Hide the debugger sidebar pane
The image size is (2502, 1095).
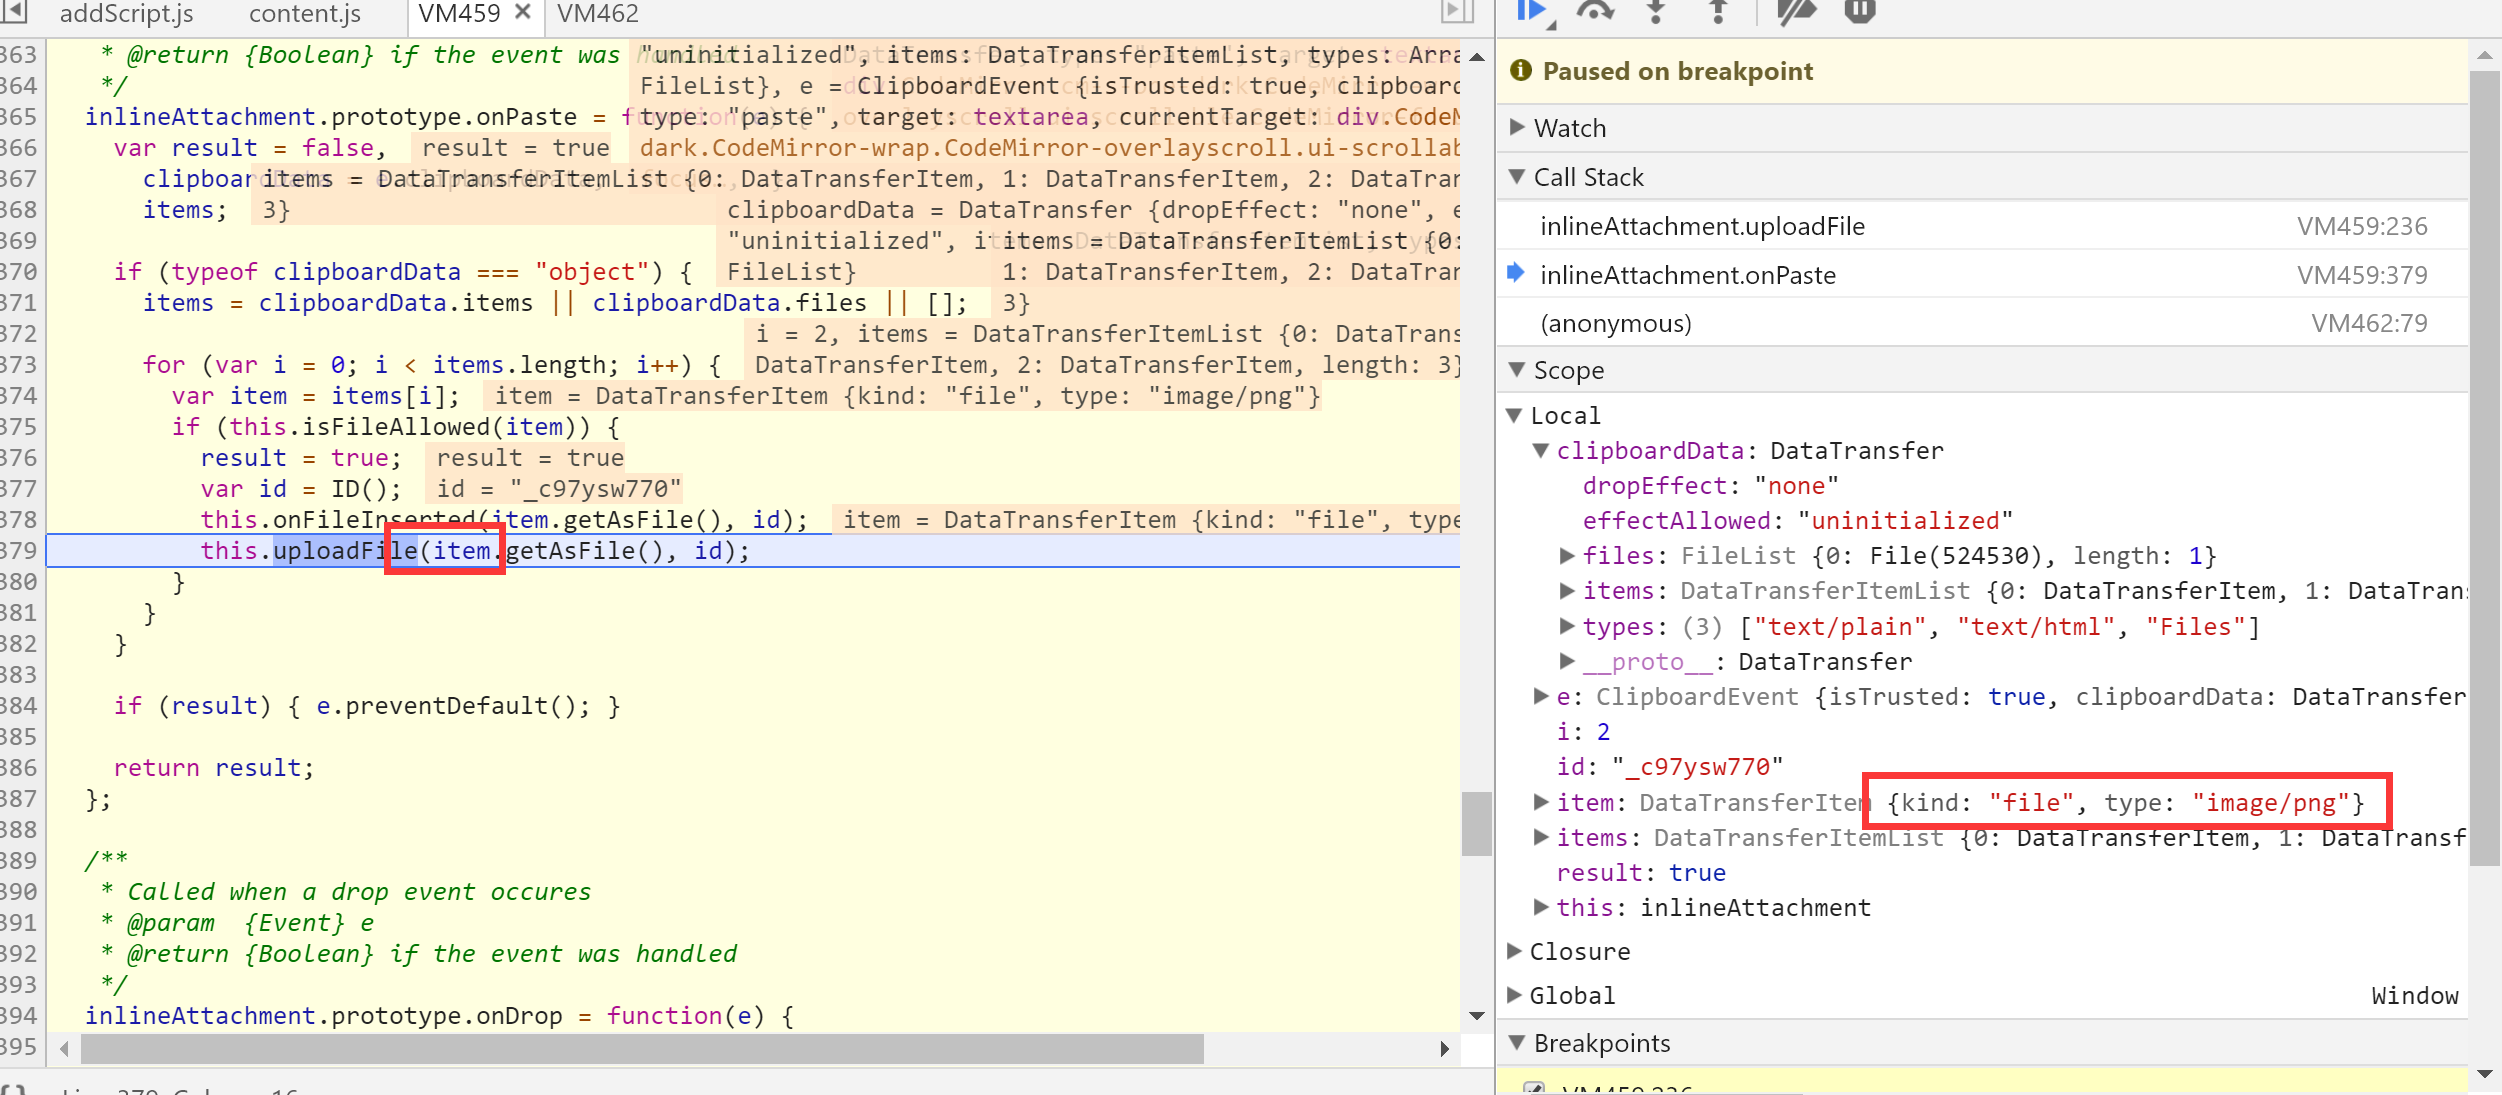tap(1456, 12)
